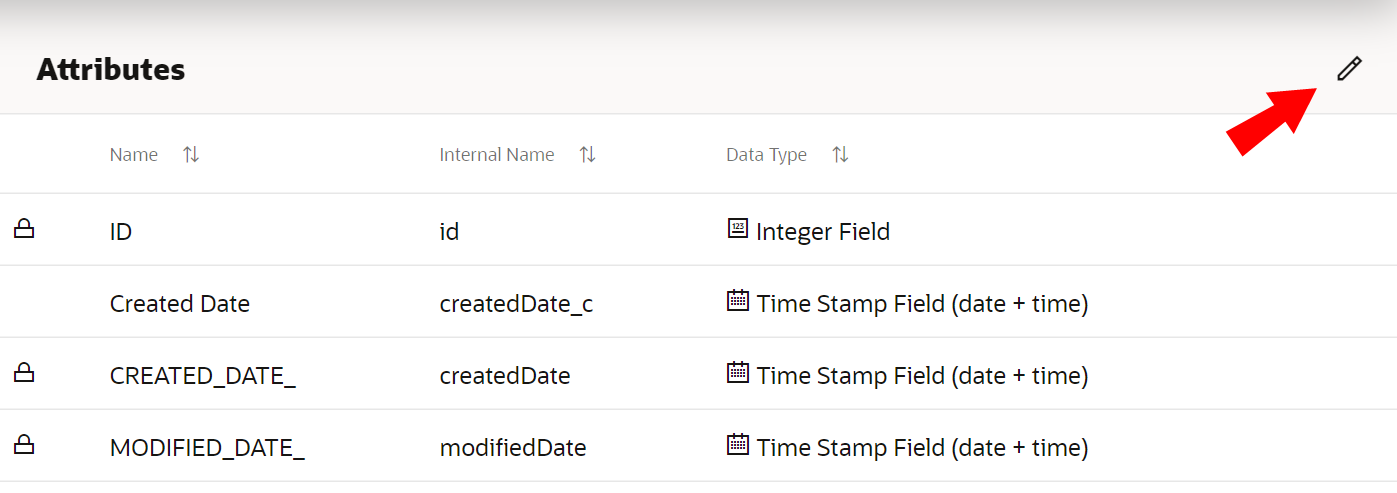Click the Data Type column header
The width and height of the screenshot is (1397, 493).
[x=766, y=155]
